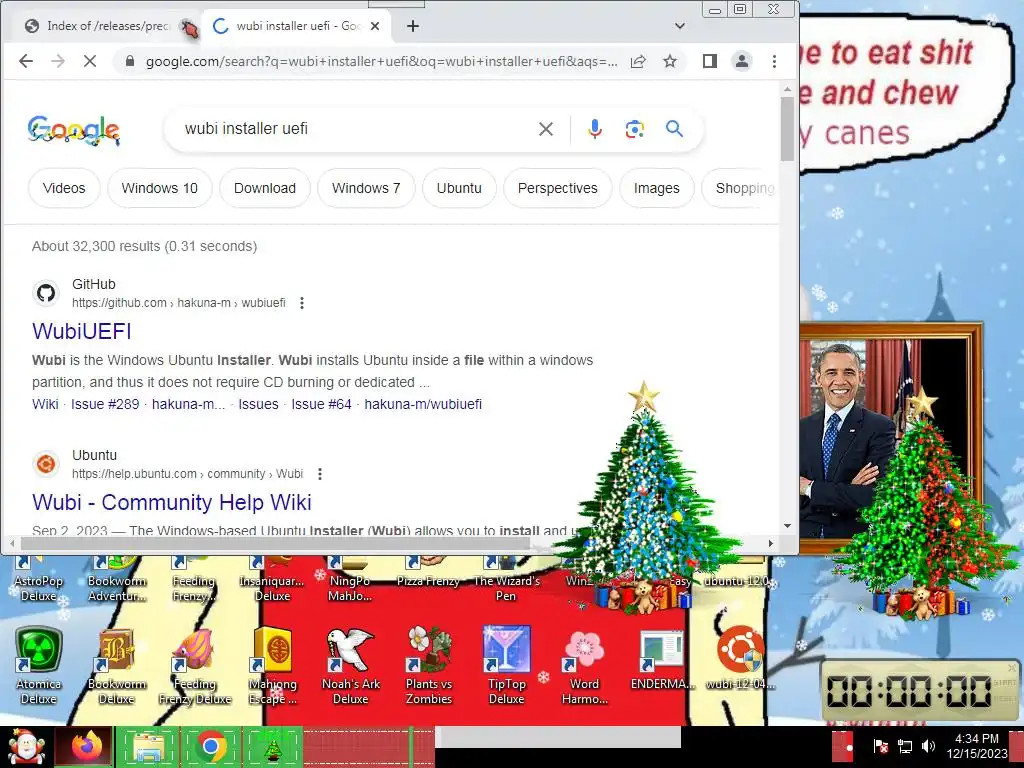
Task: Click Chrome's forward navigation arrow
Action: click(58, 61)
